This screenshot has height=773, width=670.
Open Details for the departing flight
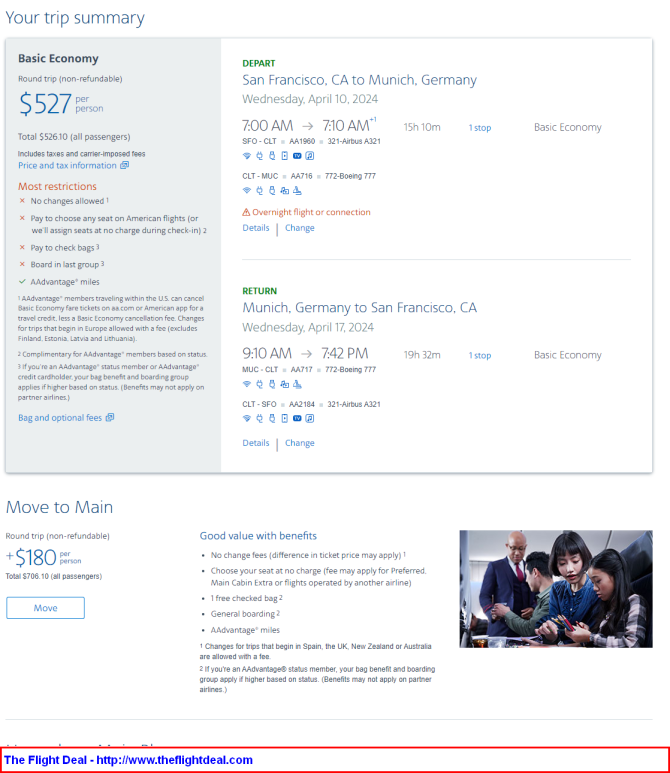(256, 228)
